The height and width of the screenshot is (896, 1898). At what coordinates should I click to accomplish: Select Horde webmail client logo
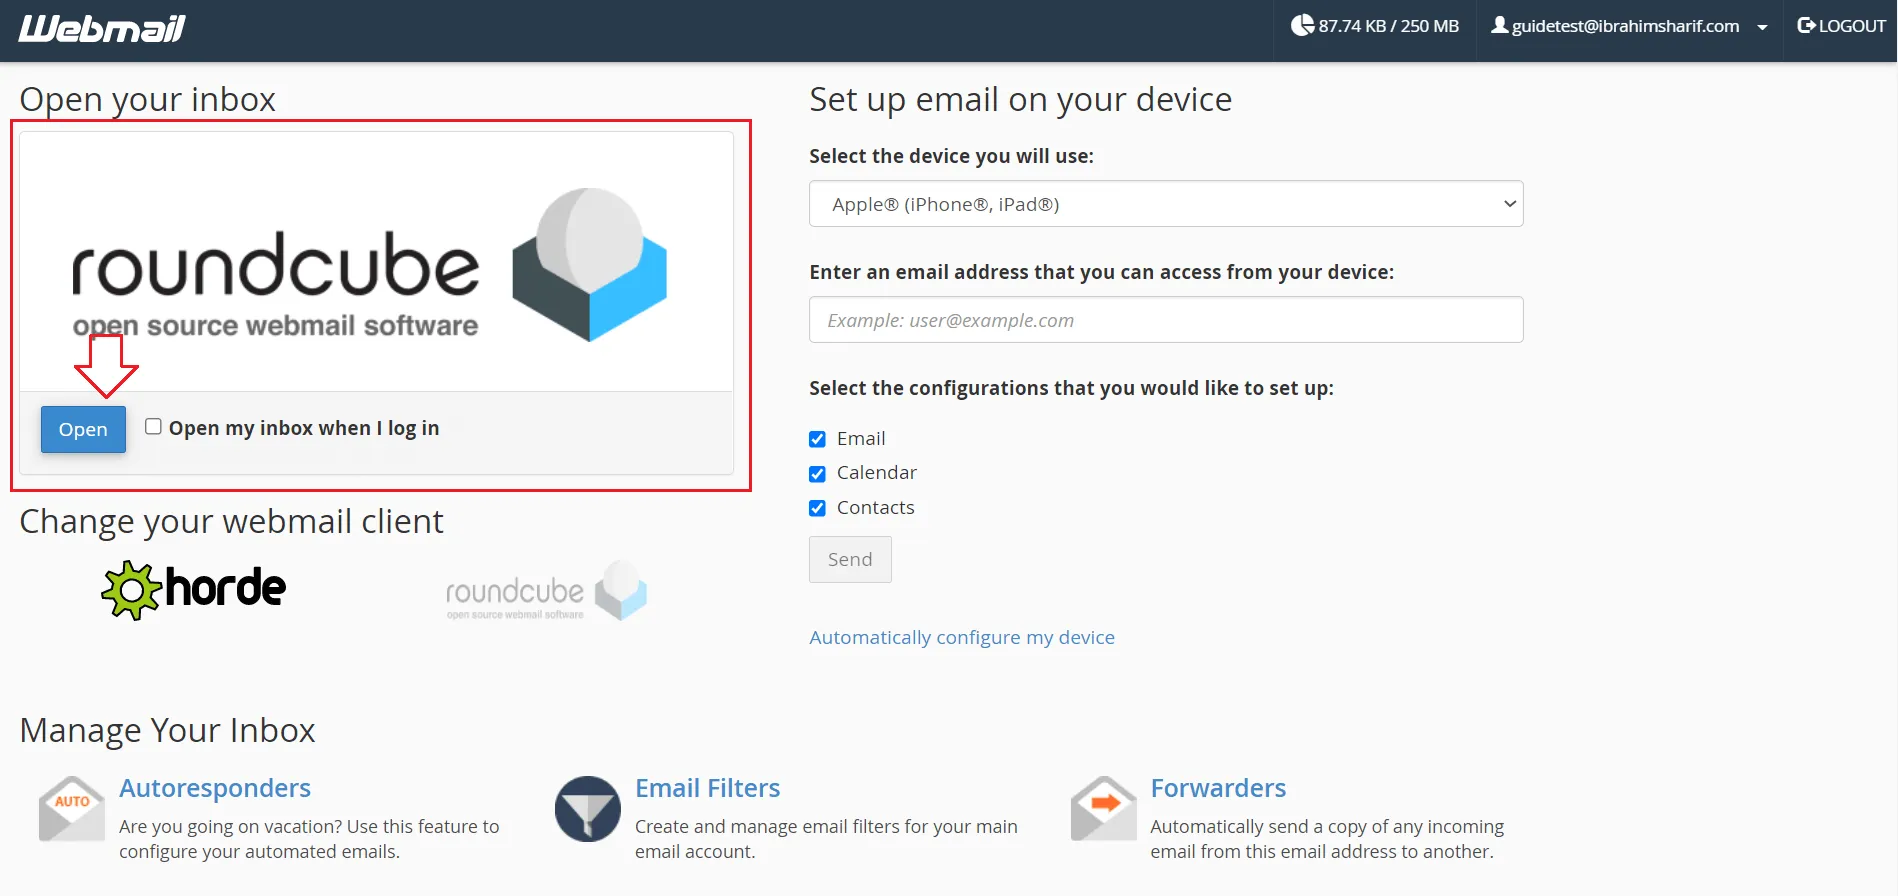click(x=194, y=590)
